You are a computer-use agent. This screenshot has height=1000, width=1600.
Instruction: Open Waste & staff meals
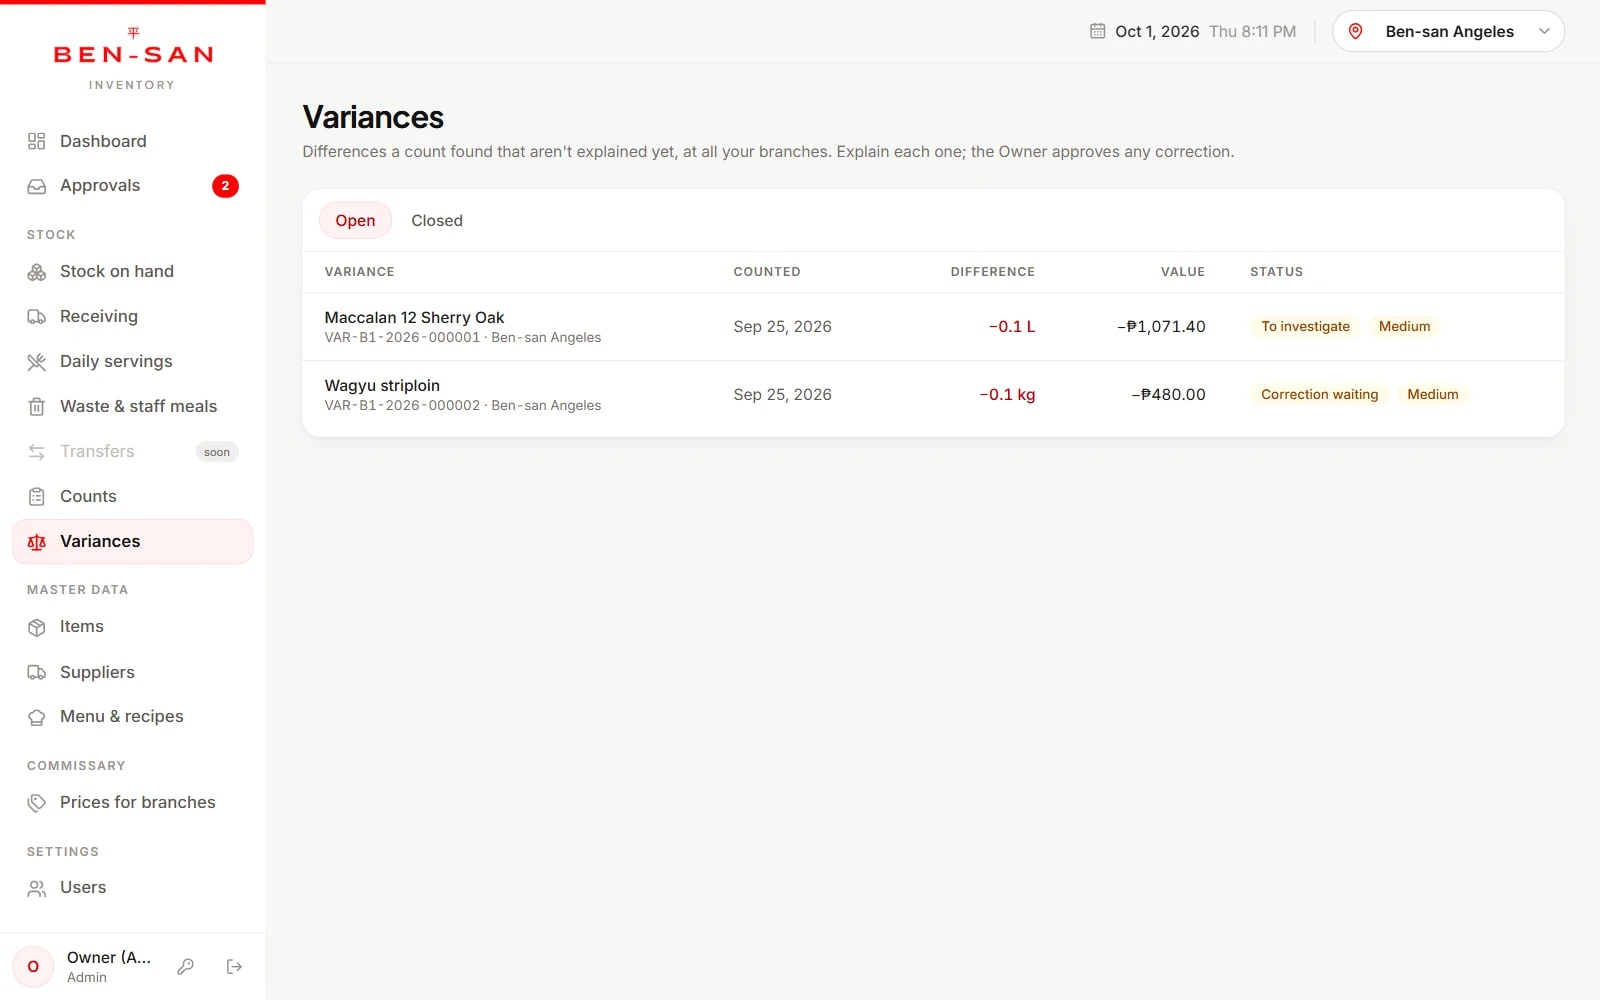click(132, 407)
